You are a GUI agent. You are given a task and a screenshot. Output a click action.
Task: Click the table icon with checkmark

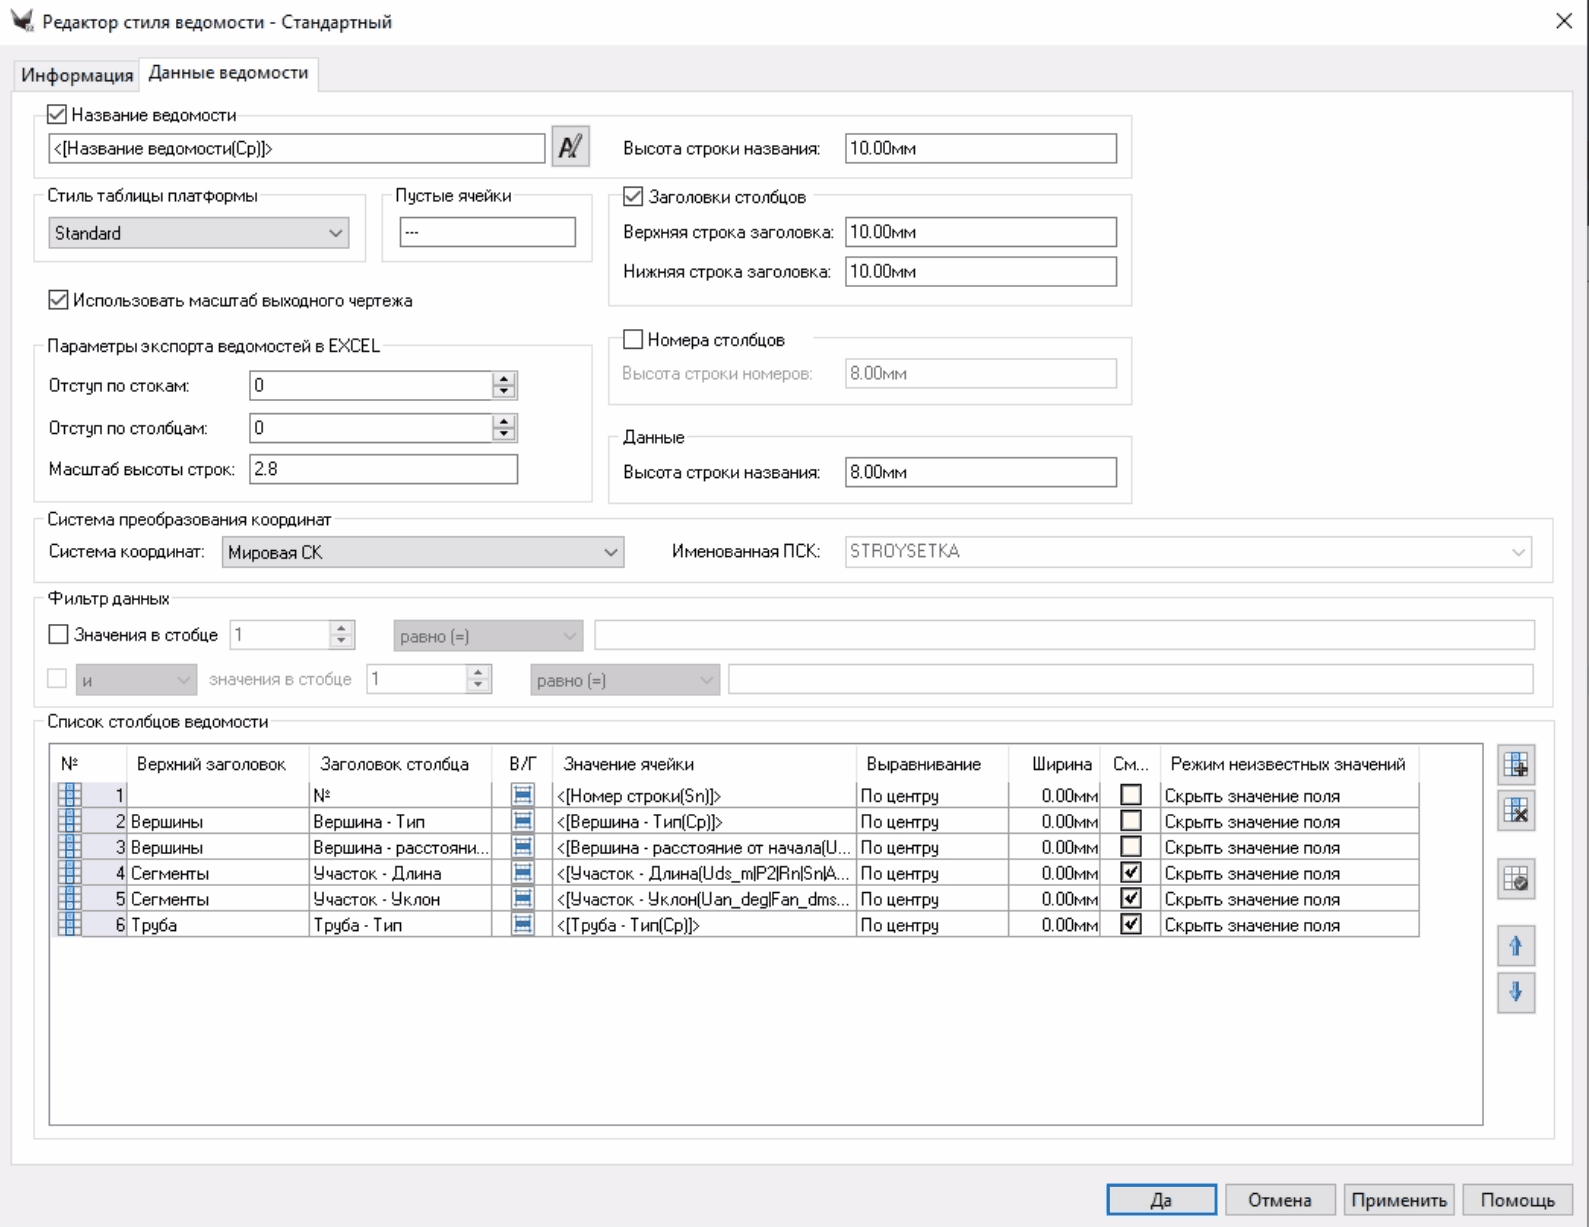click(x=1515, y=880)
